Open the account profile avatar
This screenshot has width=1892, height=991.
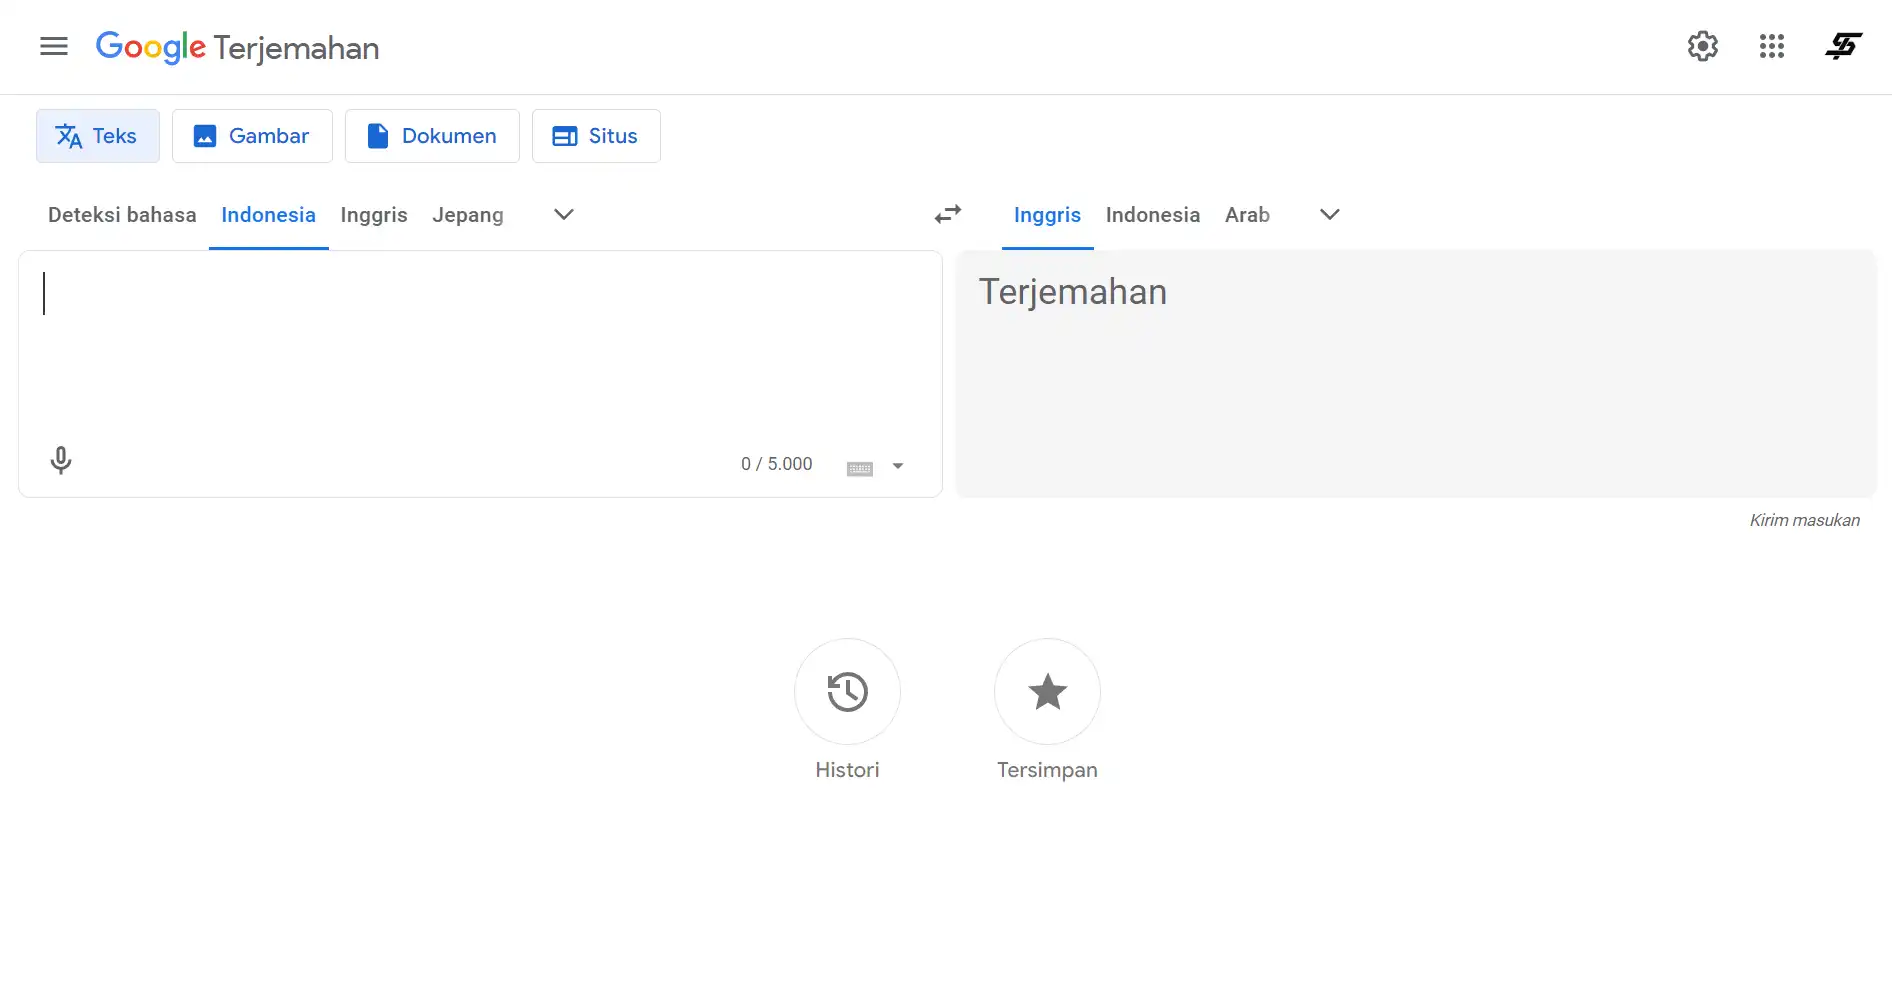coord(1843,46)
